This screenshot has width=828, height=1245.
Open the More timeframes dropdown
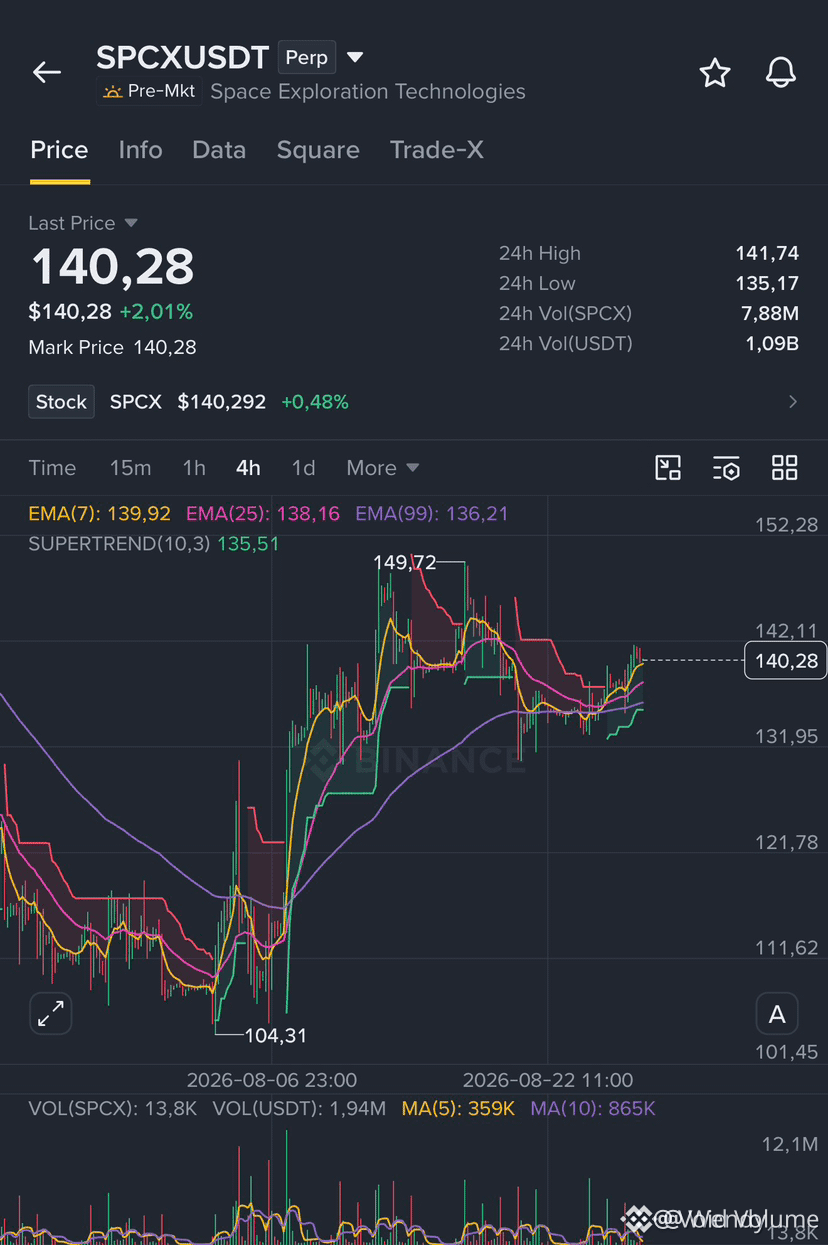[x=383, y=468]
